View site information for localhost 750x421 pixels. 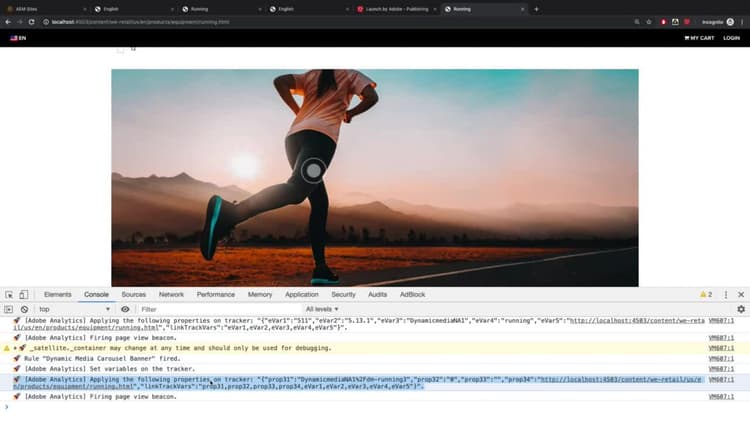click(46, 22)
